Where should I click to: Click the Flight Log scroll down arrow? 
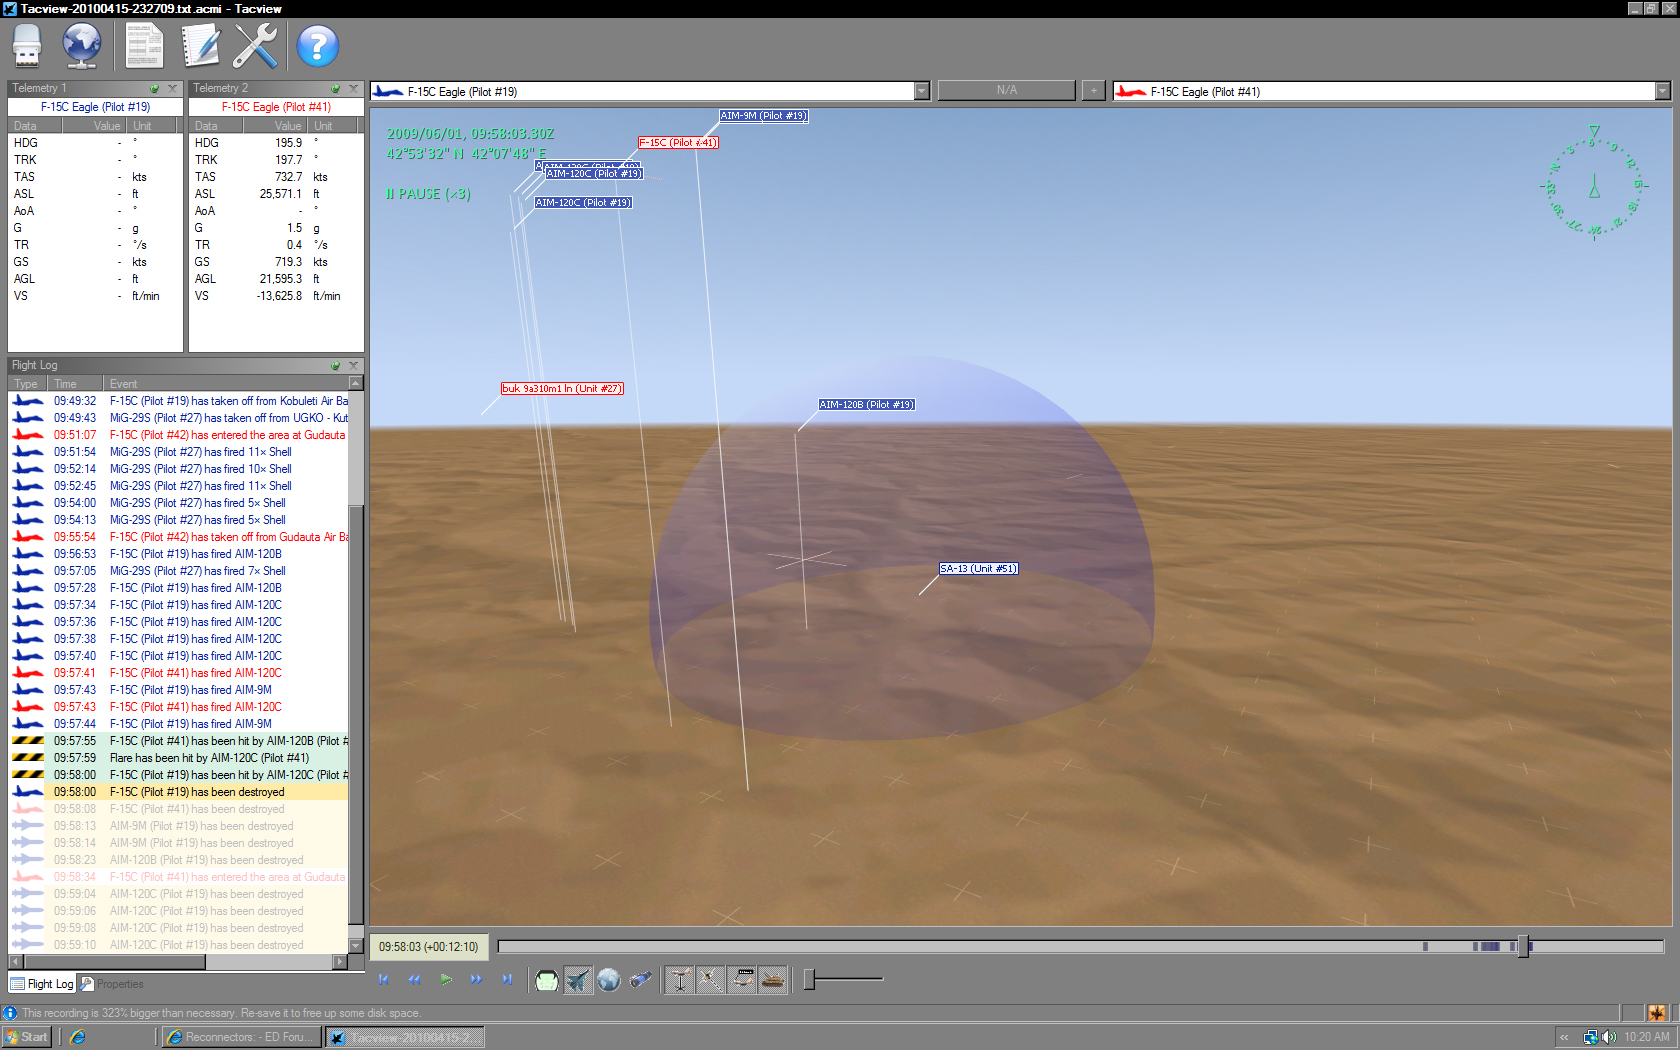[x=355, y=945]
